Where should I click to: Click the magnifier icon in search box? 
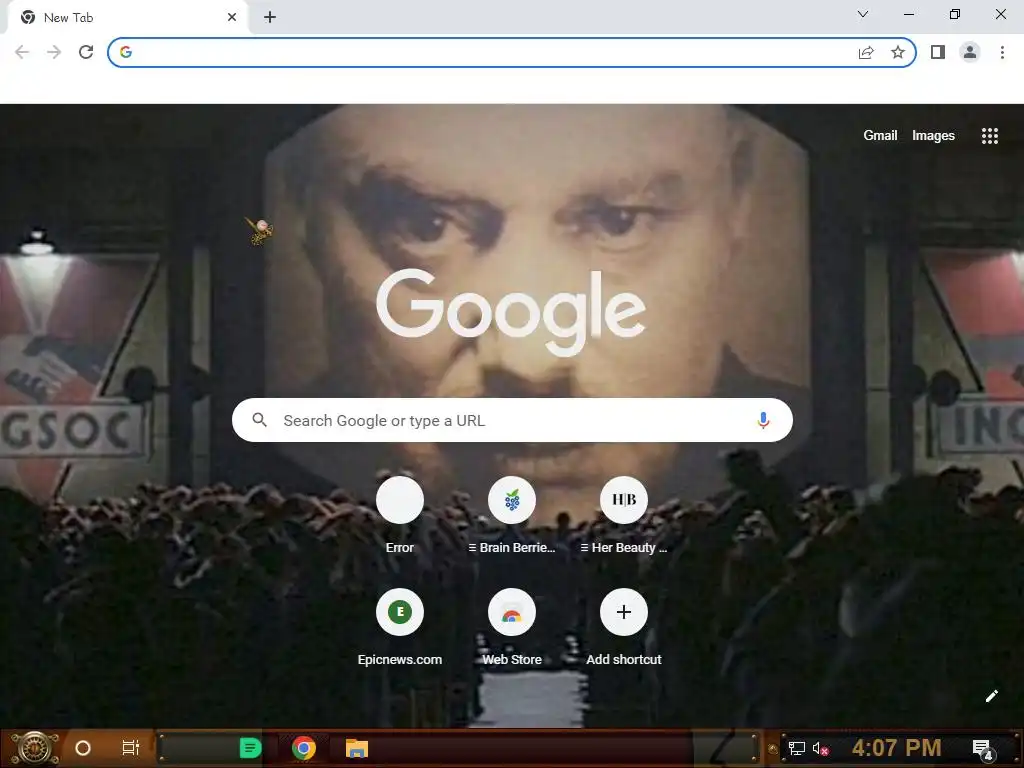(259, 420)
